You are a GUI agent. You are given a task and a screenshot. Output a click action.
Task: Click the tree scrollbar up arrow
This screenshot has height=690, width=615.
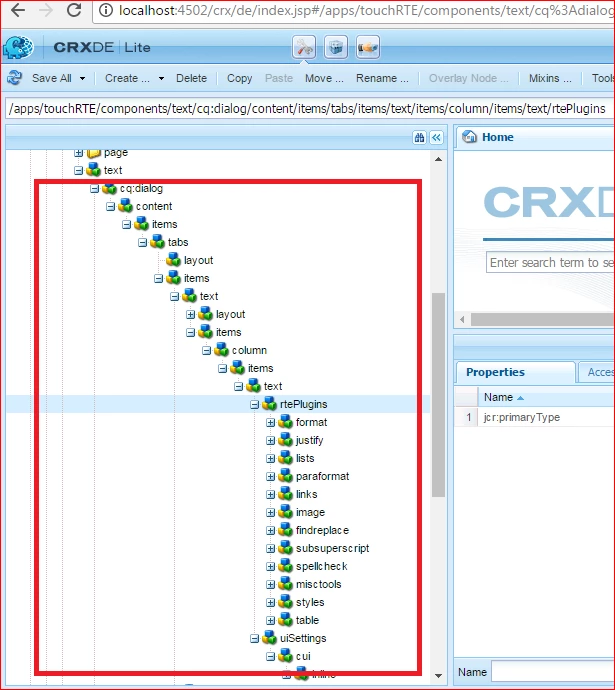pos(438,159)
